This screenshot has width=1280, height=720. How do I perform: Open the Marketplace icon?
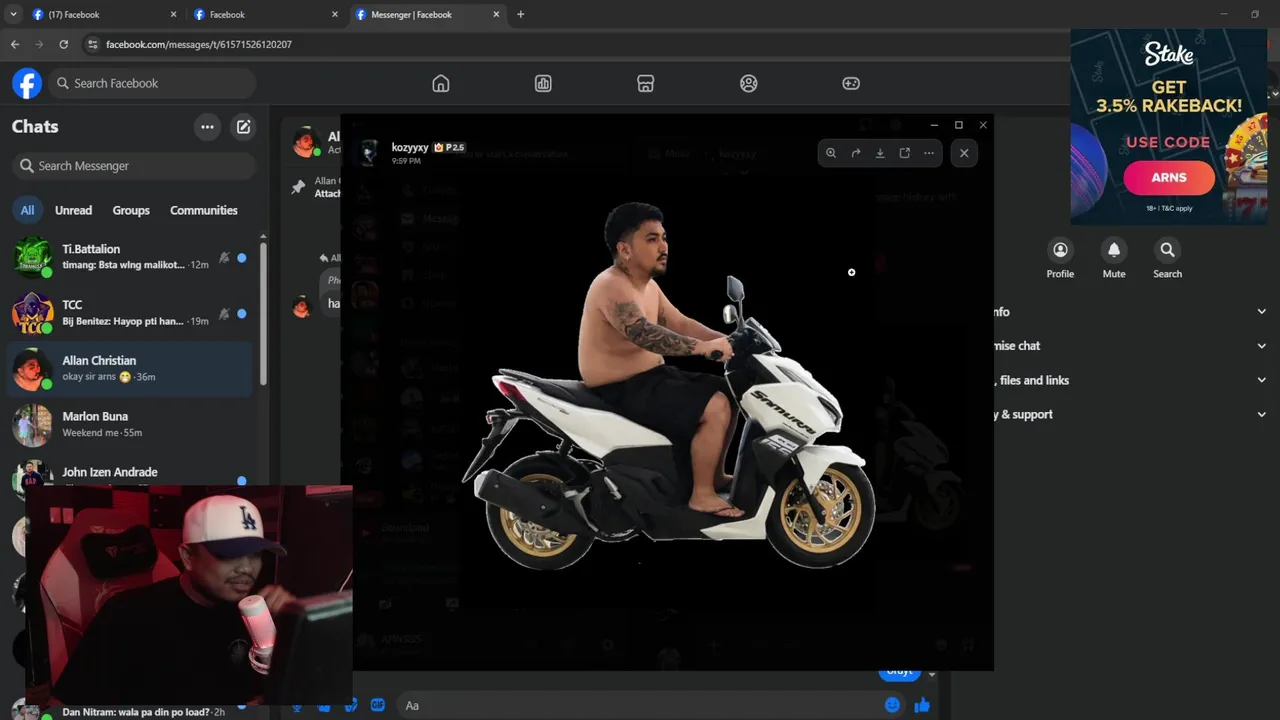coord(646,83)
